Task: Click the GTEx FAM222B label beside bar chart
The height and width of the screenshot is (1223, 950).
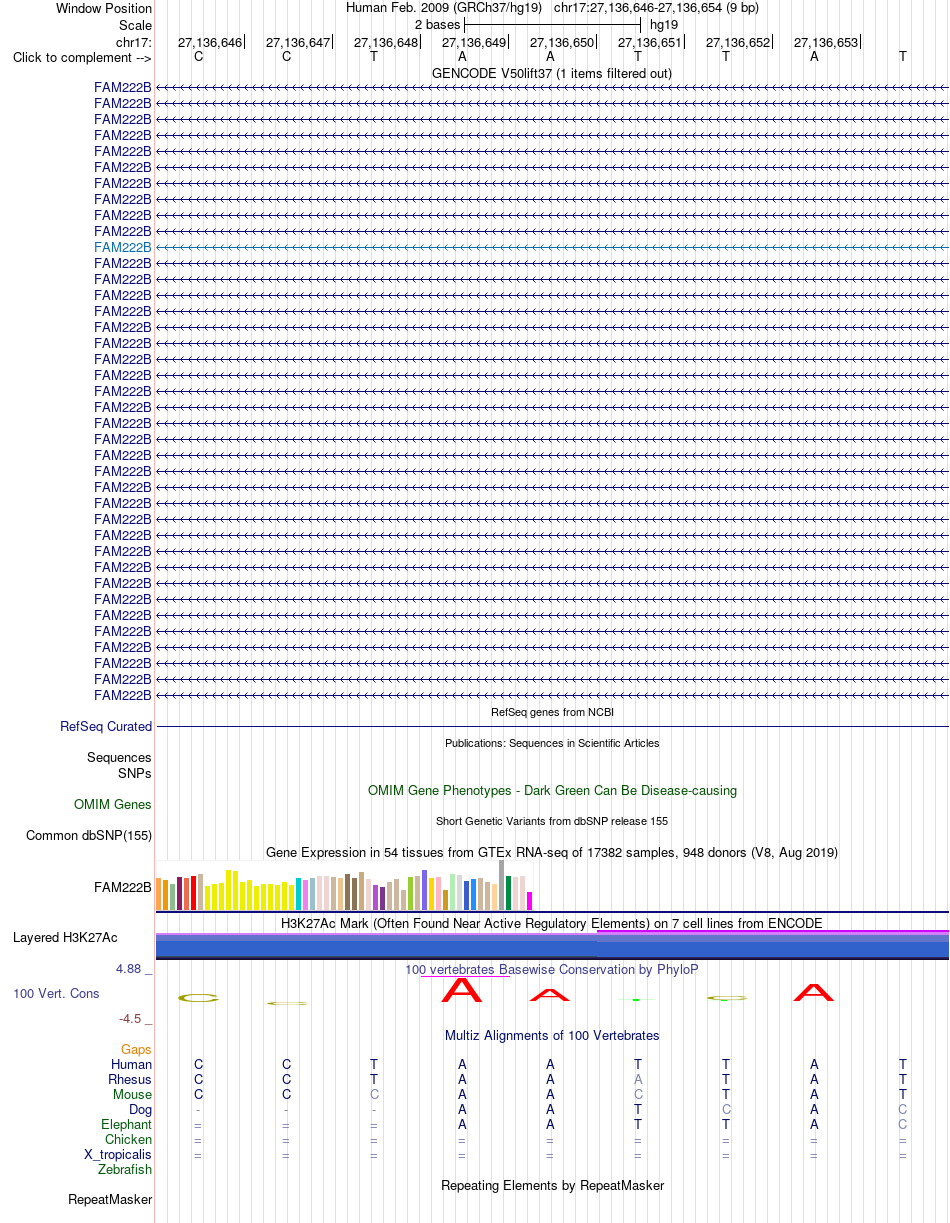Action: click(123, 886)
